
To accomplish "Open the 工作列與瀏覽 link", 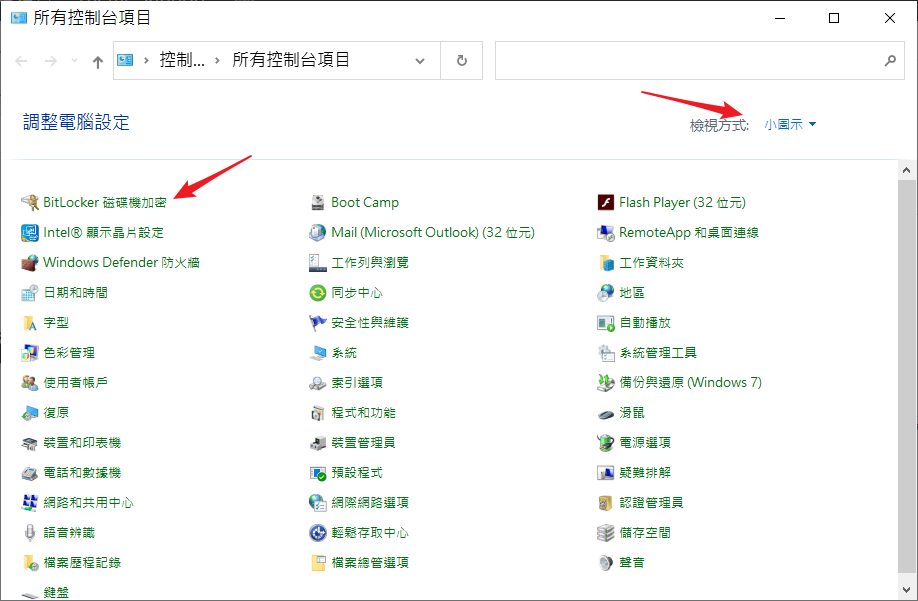I will 370,262.
